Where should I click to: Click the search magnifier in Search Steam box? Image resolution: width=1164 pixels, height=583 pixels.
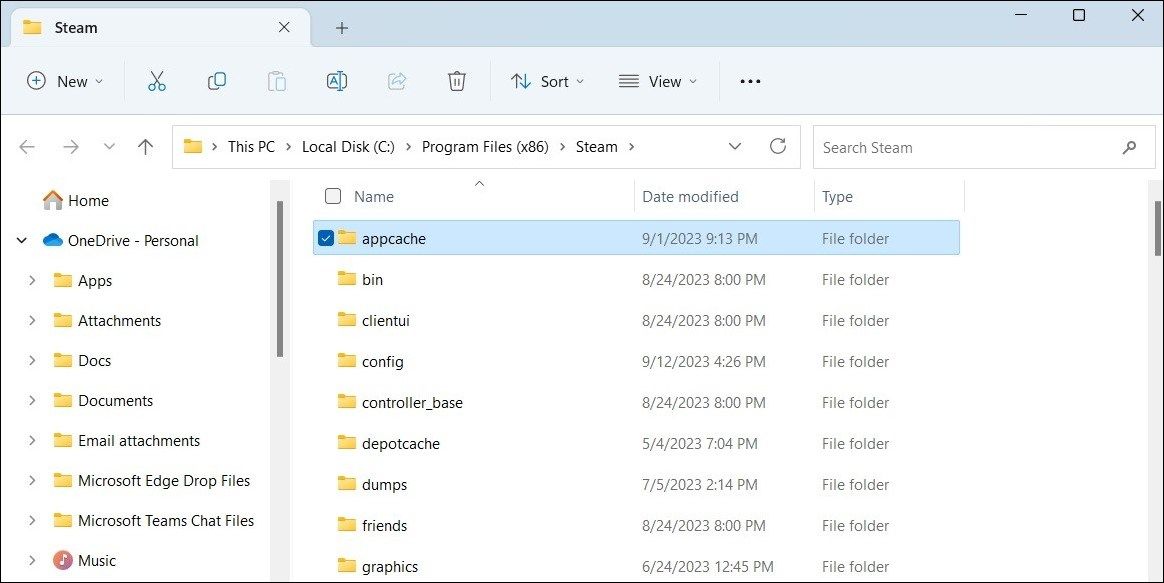click(1129, 147)
